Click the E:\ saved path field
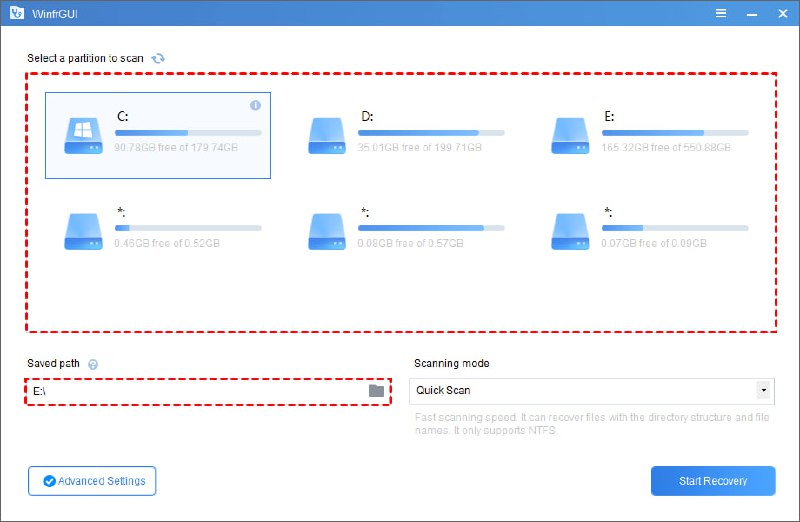The image size is (800, 522). (x=195, y=391)
